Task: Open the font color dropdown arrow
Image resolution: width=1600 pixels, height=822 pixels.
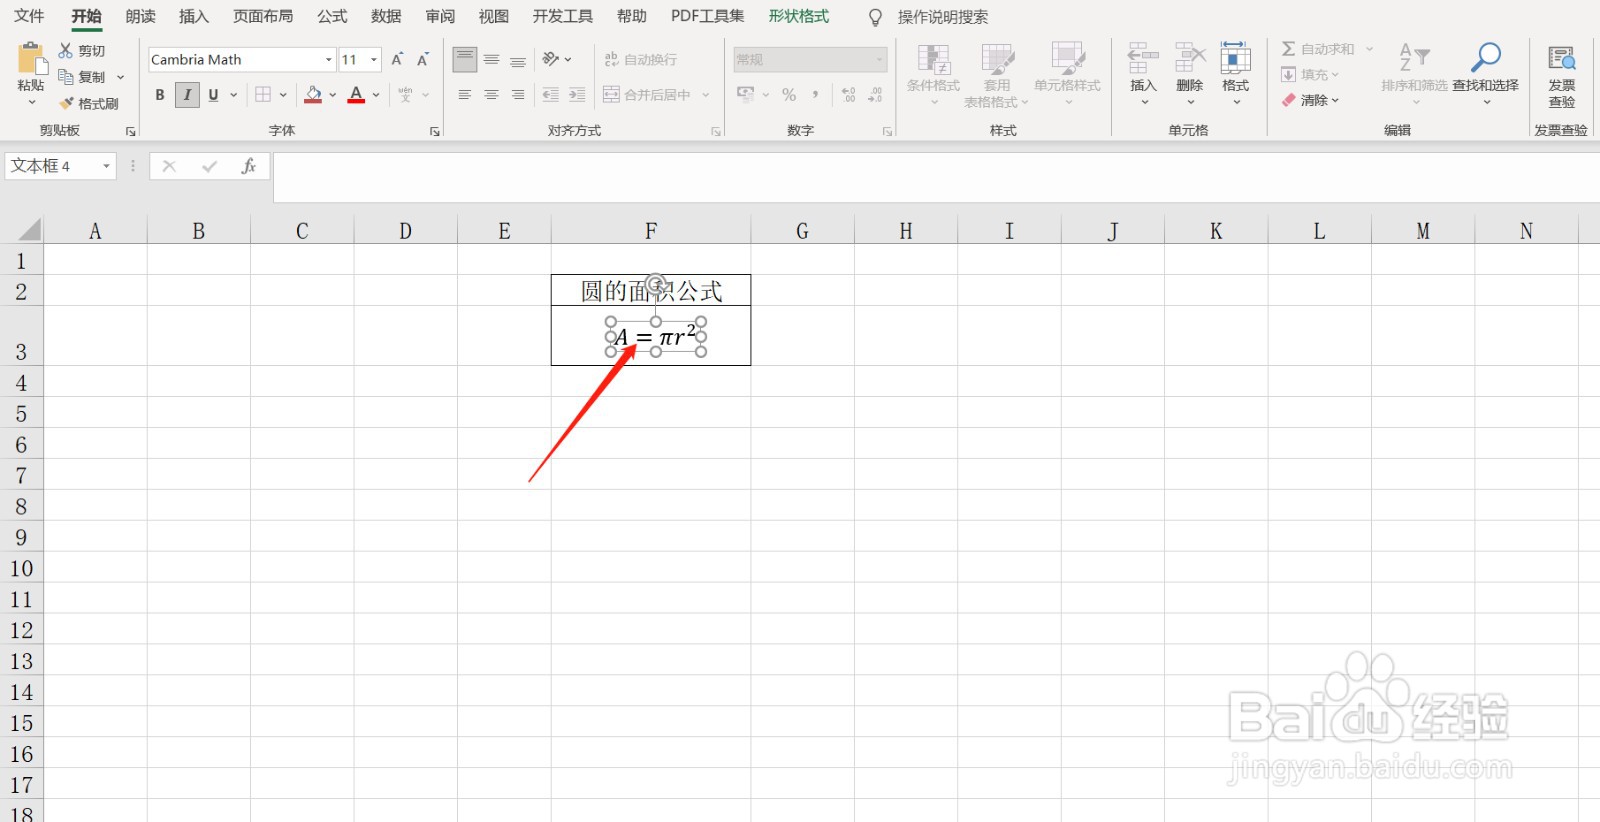Action: pyautogui.click(x=376, y=95)
